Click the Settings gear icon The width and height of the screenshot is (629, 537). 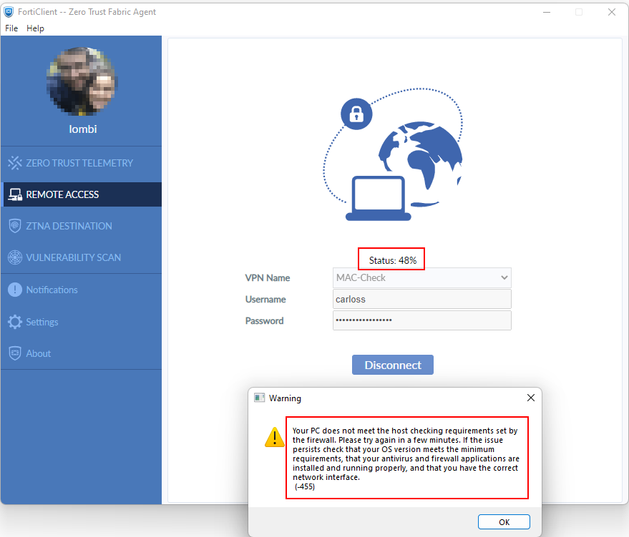tap(15, 322)
